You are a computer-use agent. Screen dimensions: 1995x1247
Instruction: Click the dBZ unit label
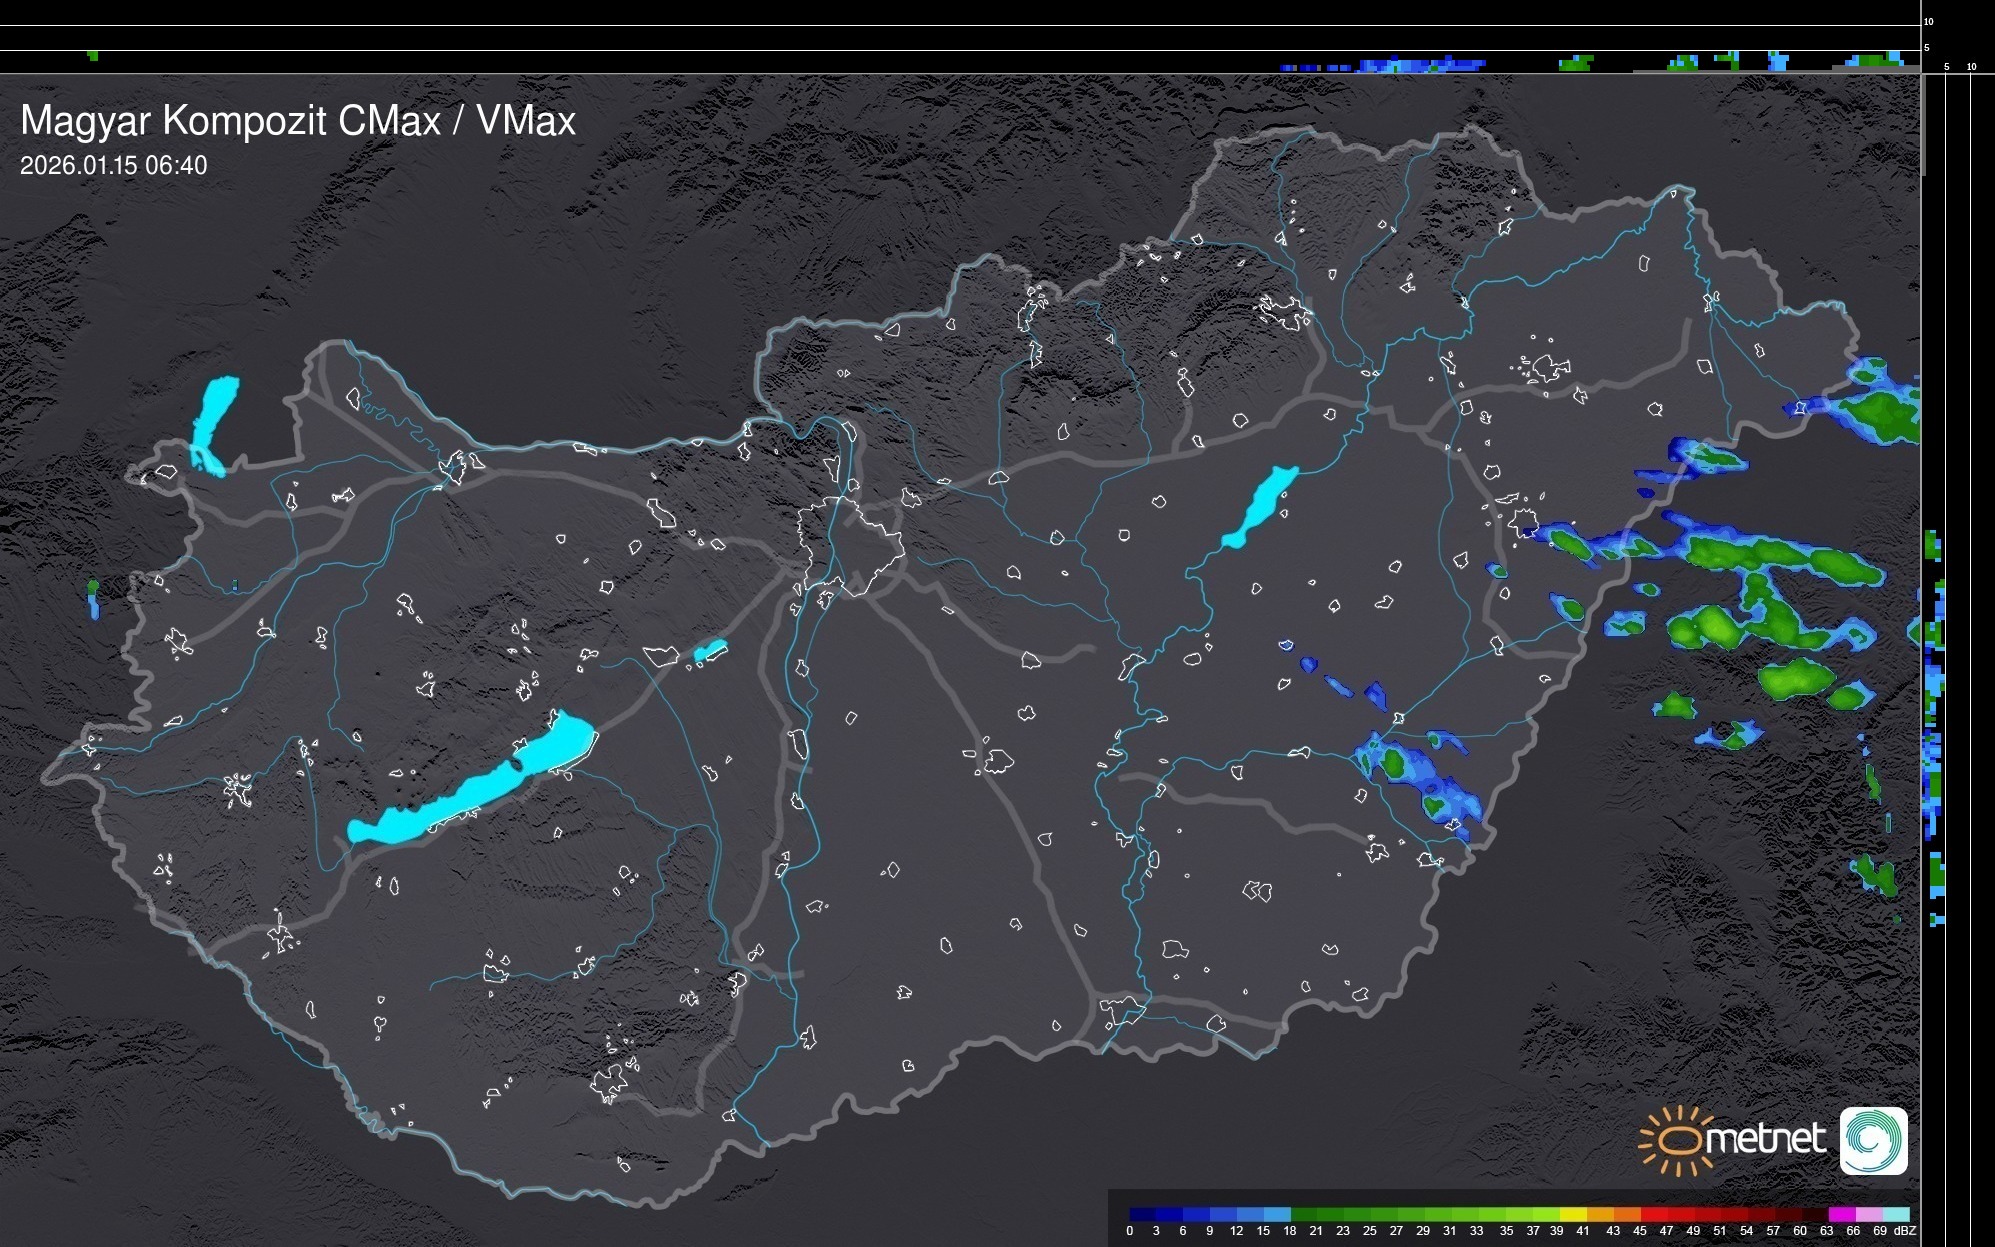coord(1904,1231)
